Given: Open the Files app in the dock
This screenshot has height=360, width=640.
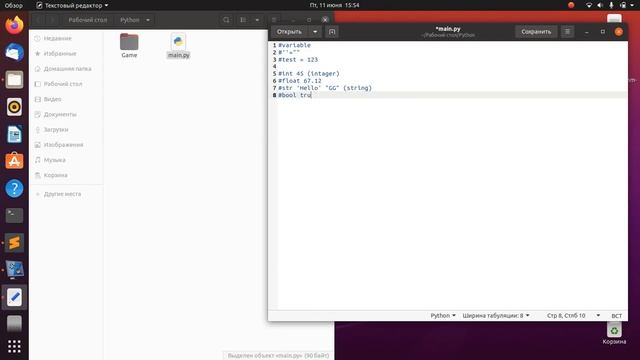Looking at the screenshot, I should [x=14, y=80].
